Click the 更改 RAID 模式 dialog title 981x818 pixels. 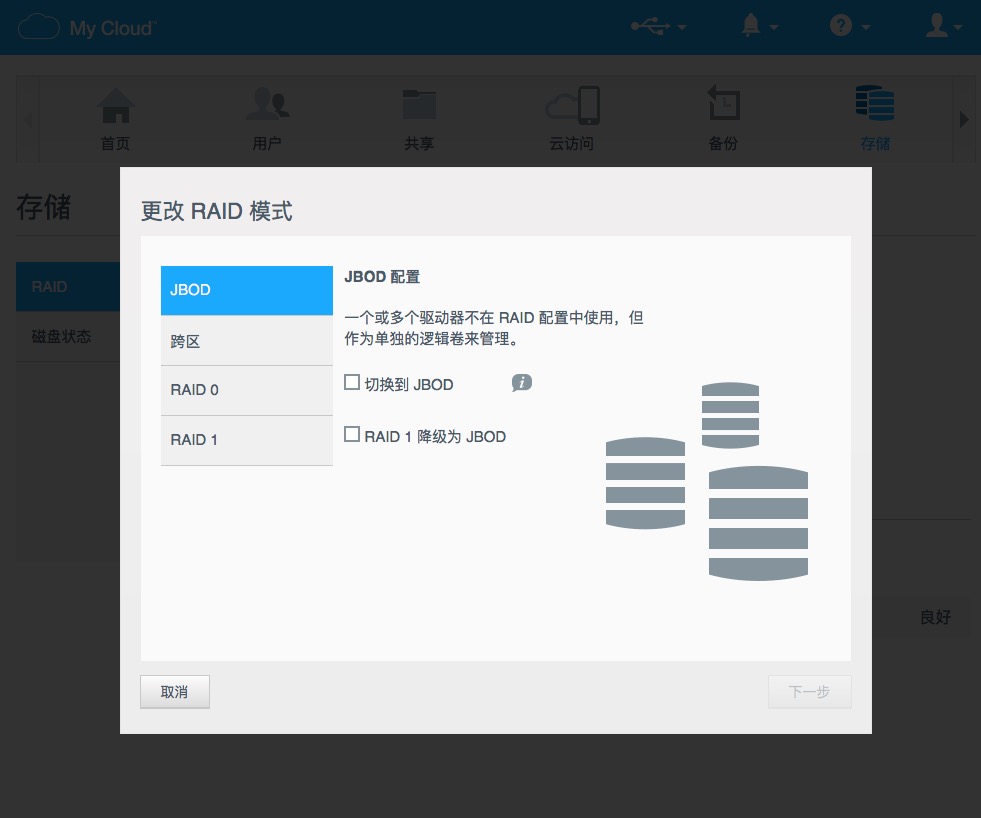point(216,211)
